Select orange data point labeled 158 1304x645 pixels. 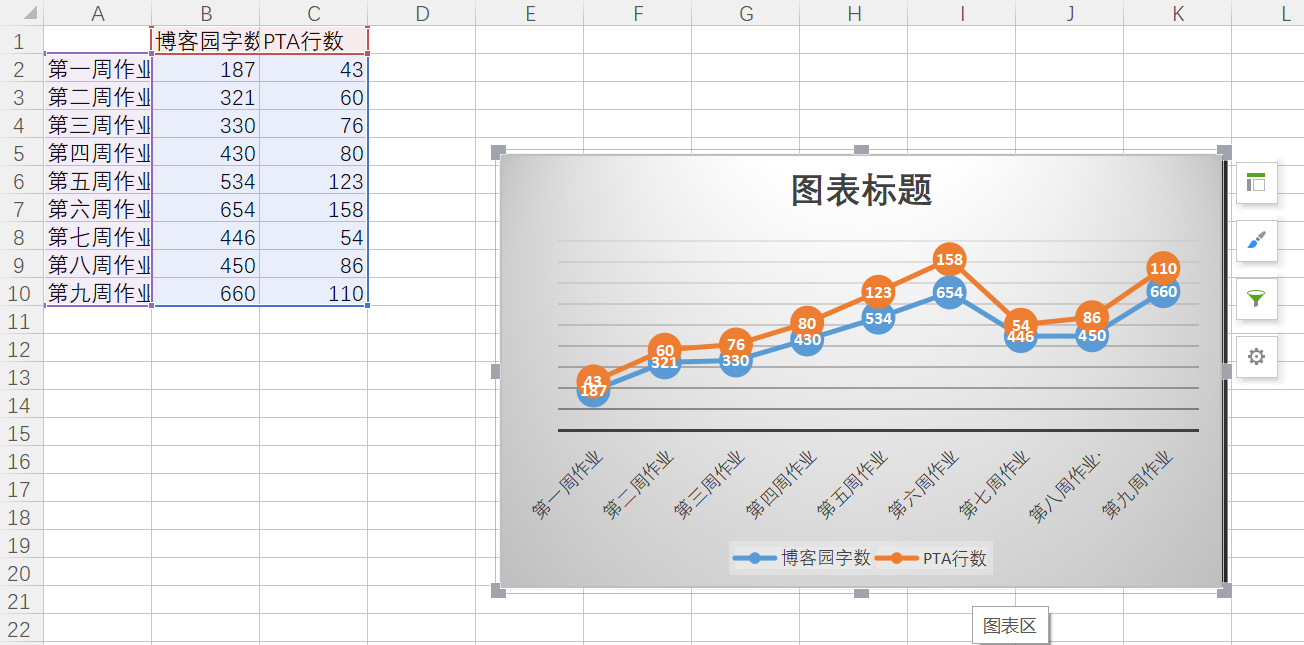pyautogui.click(x=948, y=260)
